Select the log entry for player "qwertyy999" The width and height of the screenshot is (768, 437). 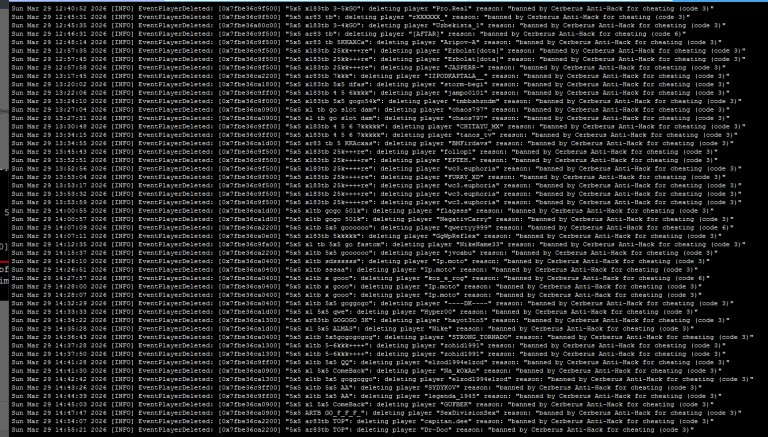pos(372,228)
